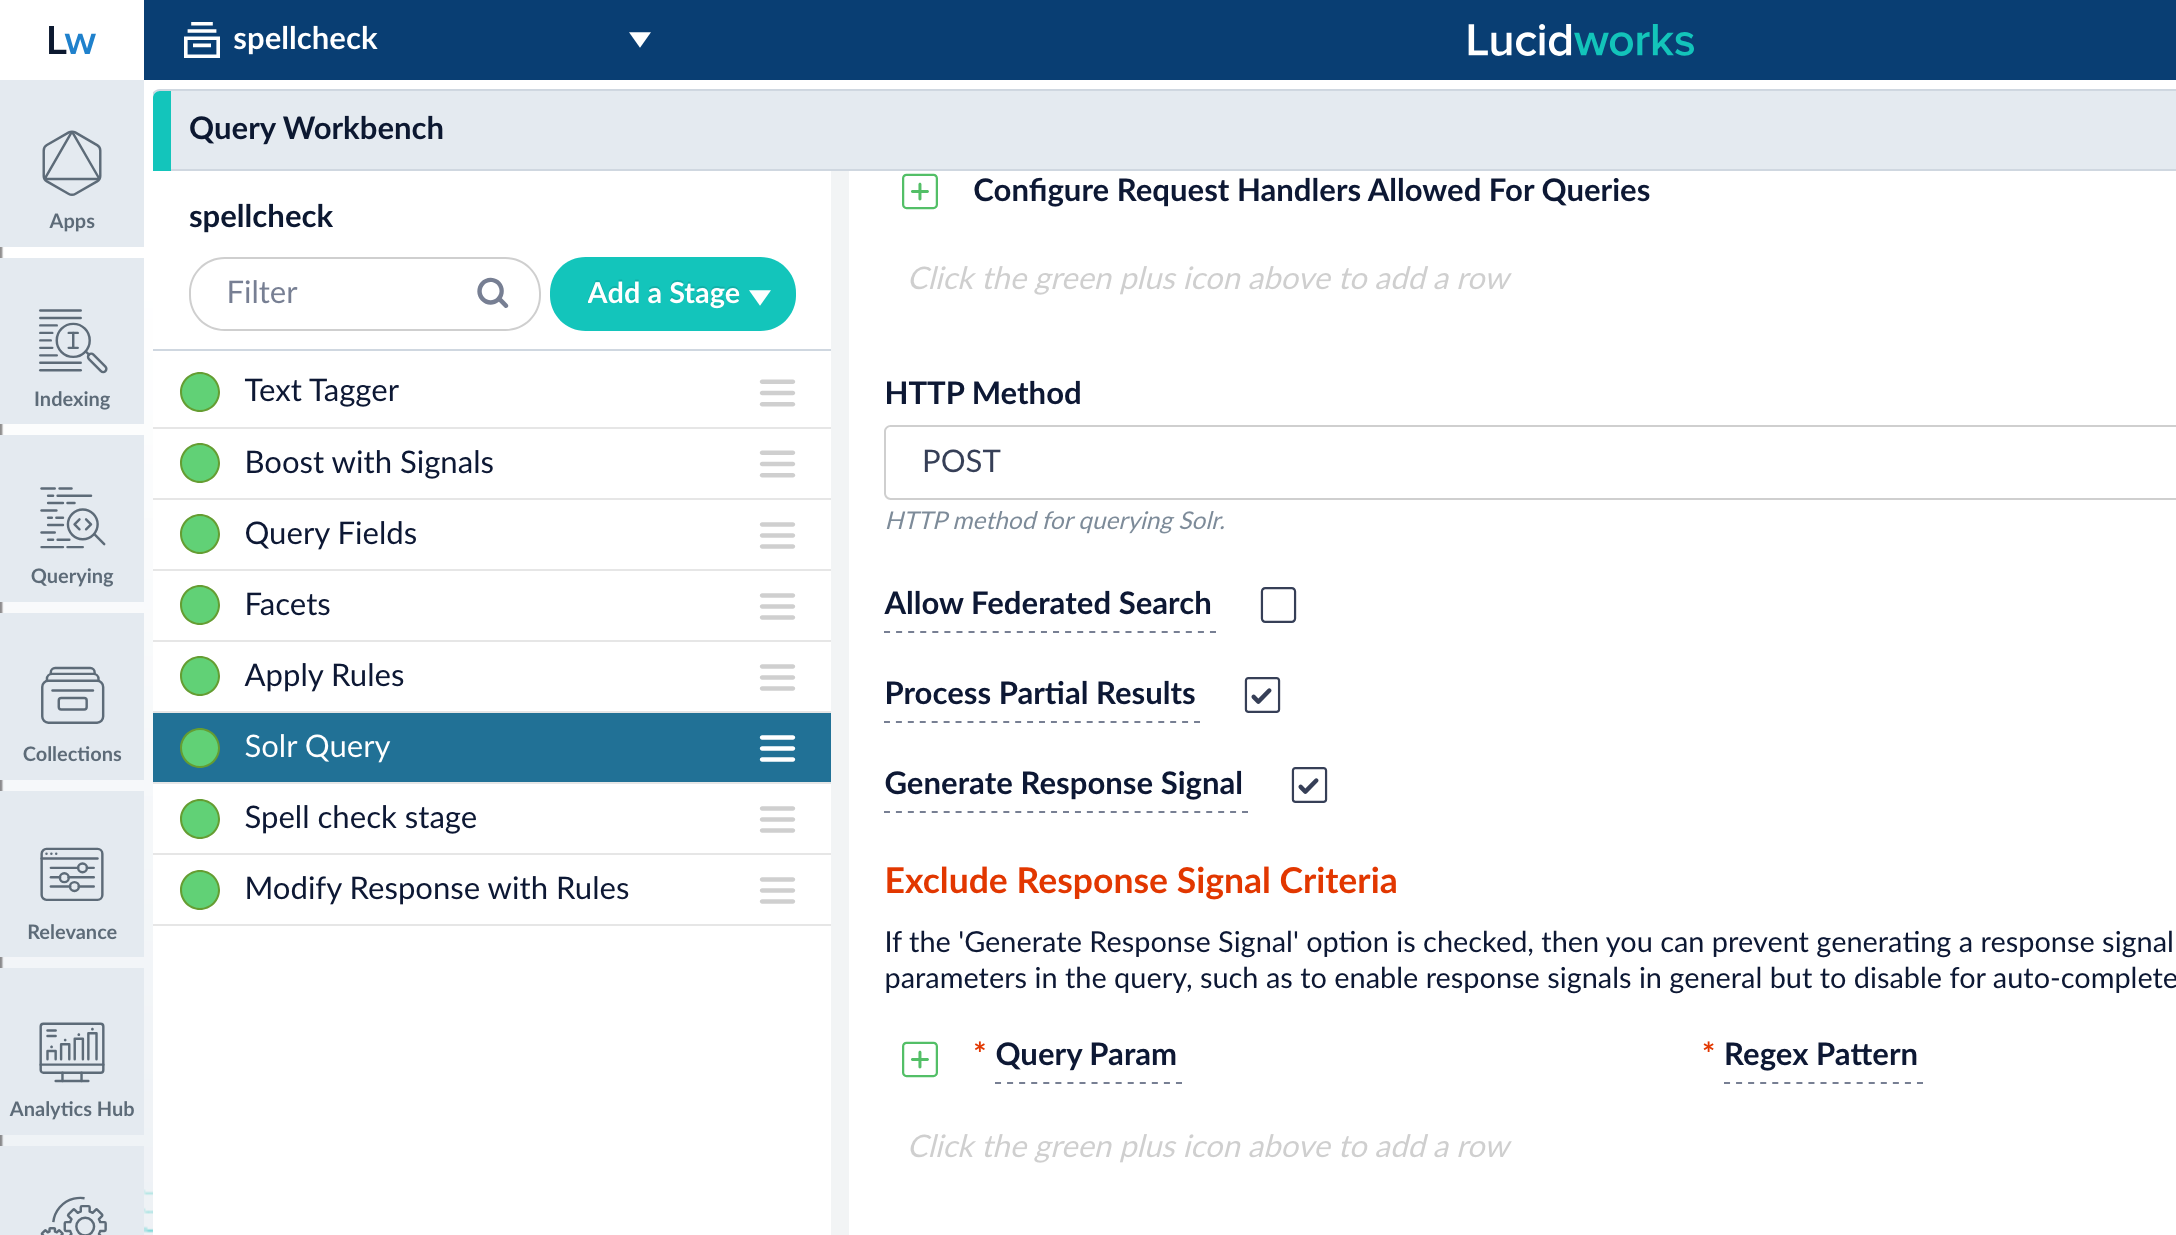Click the search magnifier in Filter box
The width and height of the screenshot is (2176, 1235).
(x=492, y=293)
